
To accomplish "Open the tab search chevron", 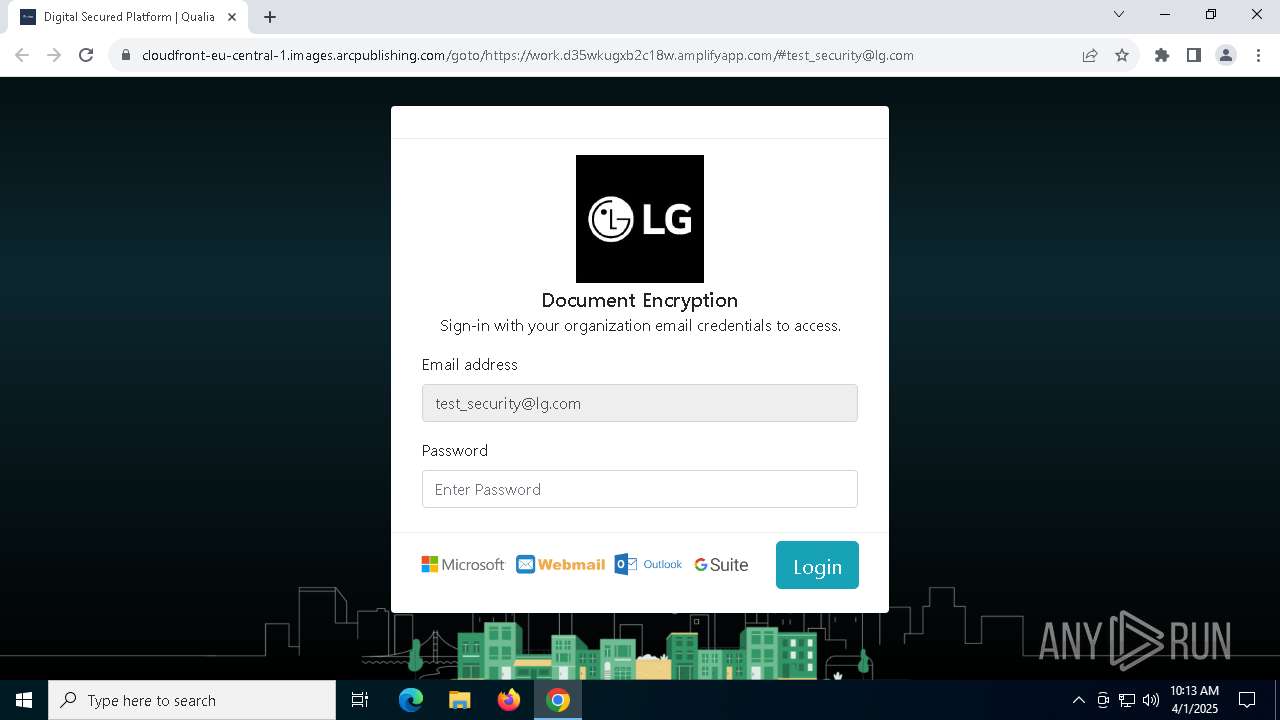I will (x=1119, y=15).
